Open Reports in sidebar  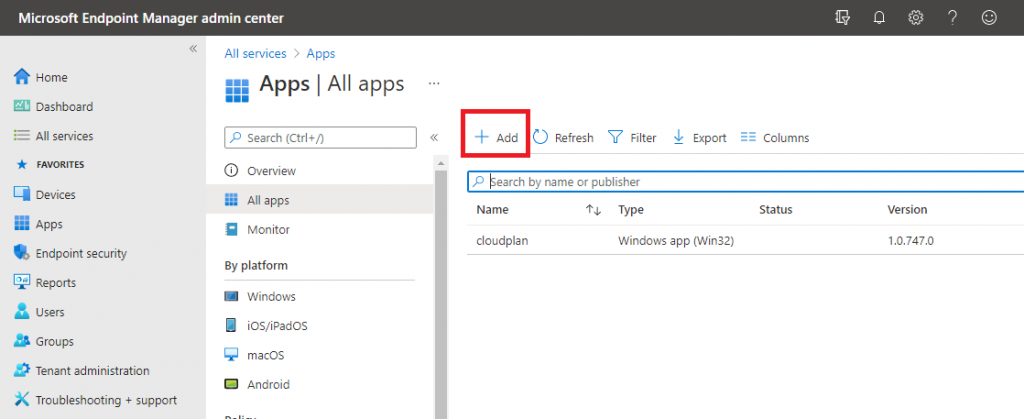(x=56, y=283)
